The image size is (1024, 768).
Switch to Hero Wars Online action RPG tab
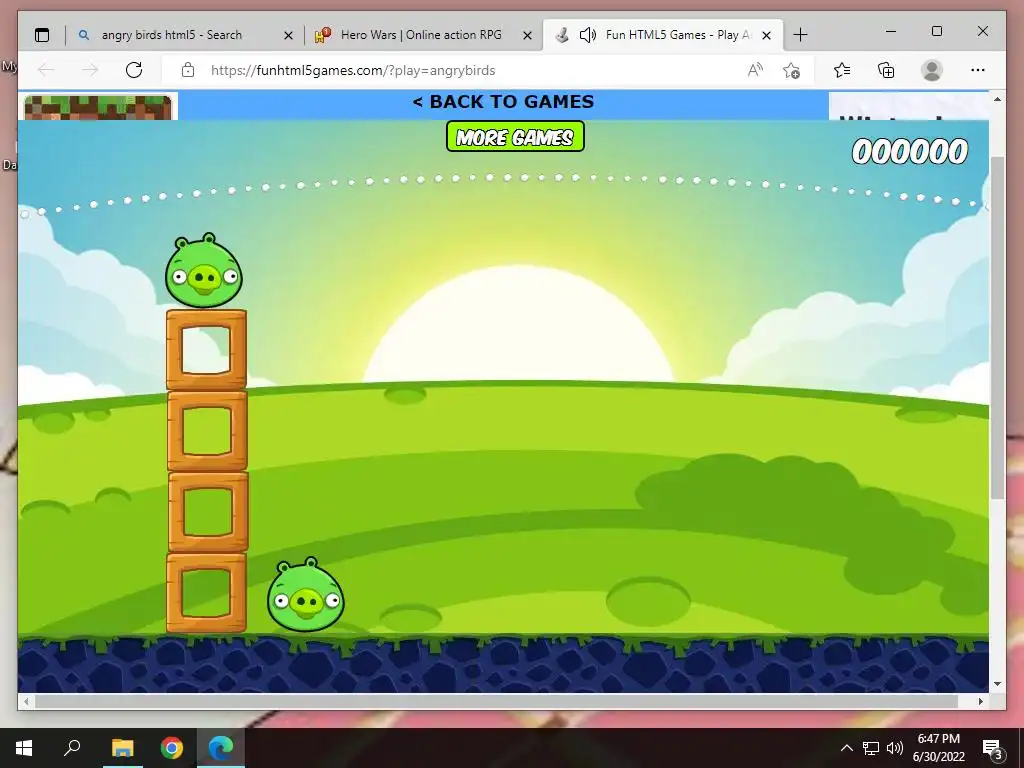pos(421,35)
